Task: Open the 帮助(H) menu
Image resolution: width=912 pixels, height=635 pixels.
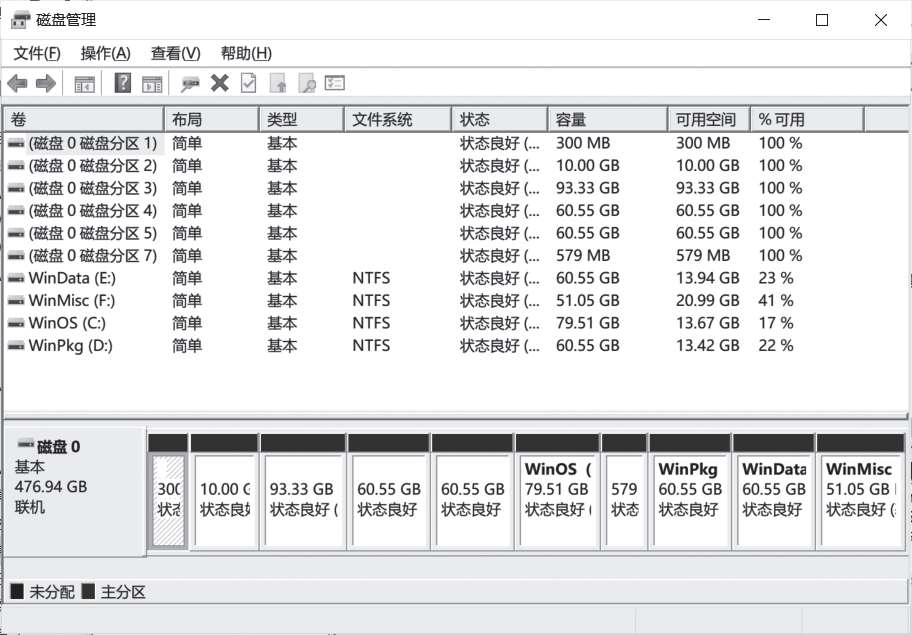Action: (x=246, y=53)
